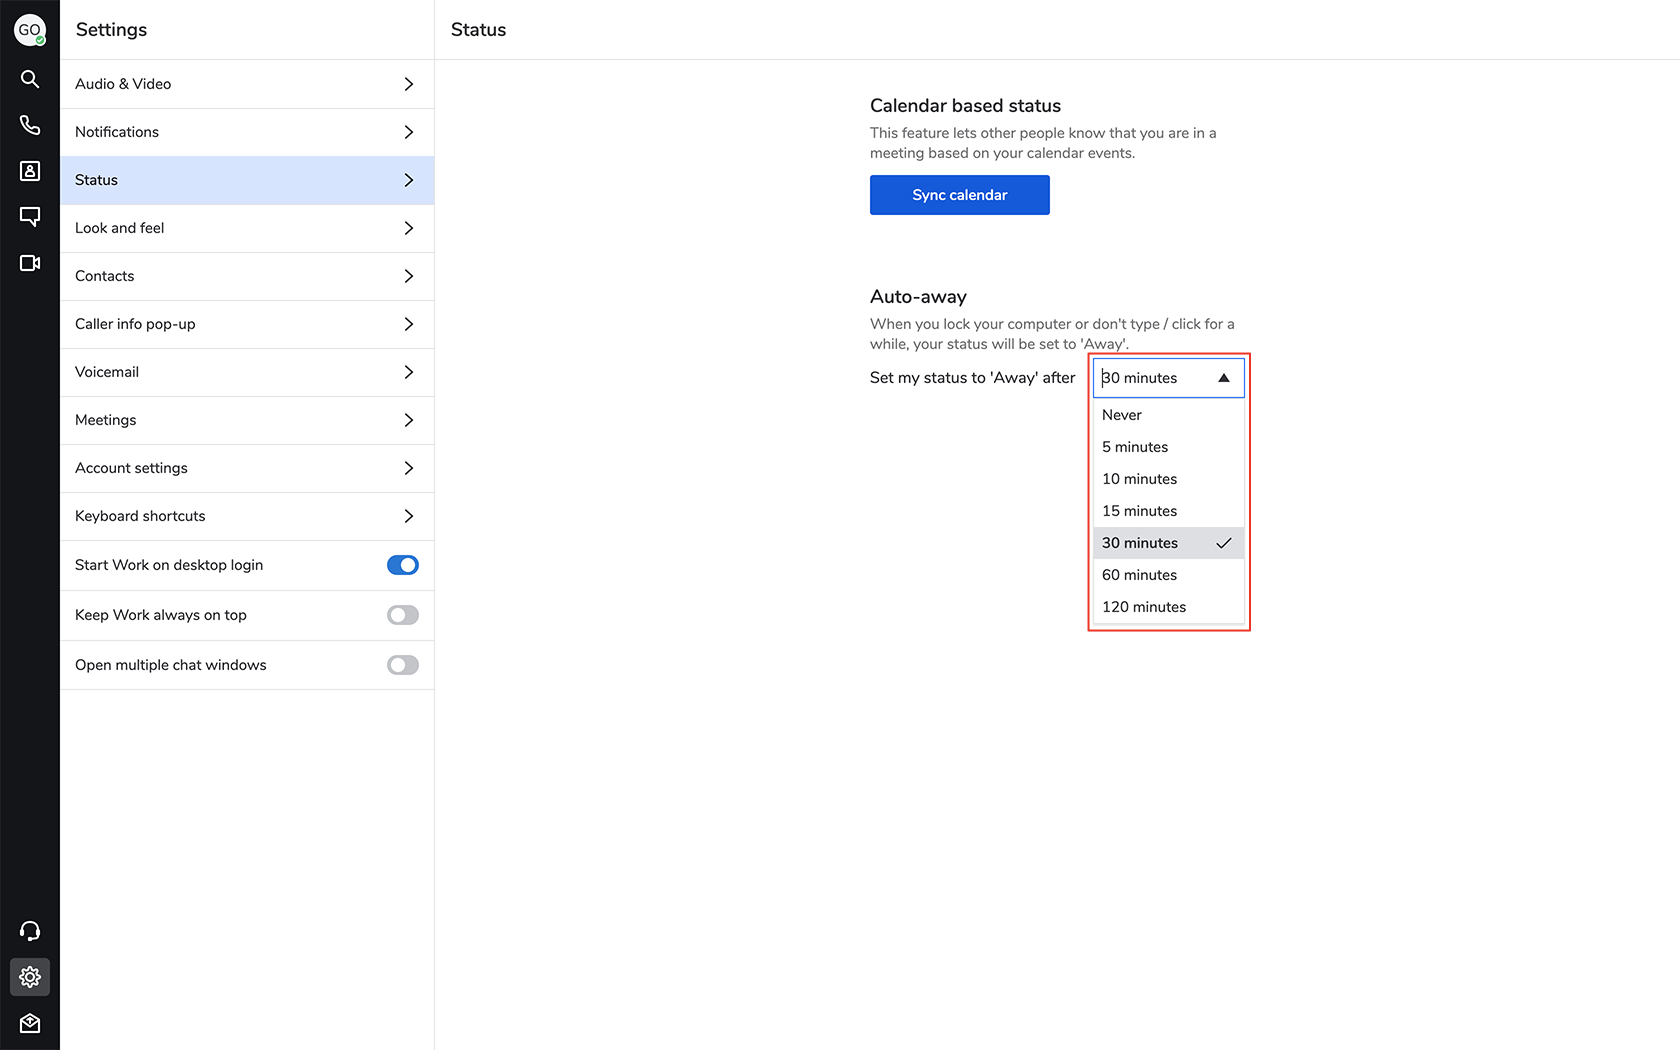
Task: Click the Sync calendar button
Action: pyautogui.click(x=959, y=195)
